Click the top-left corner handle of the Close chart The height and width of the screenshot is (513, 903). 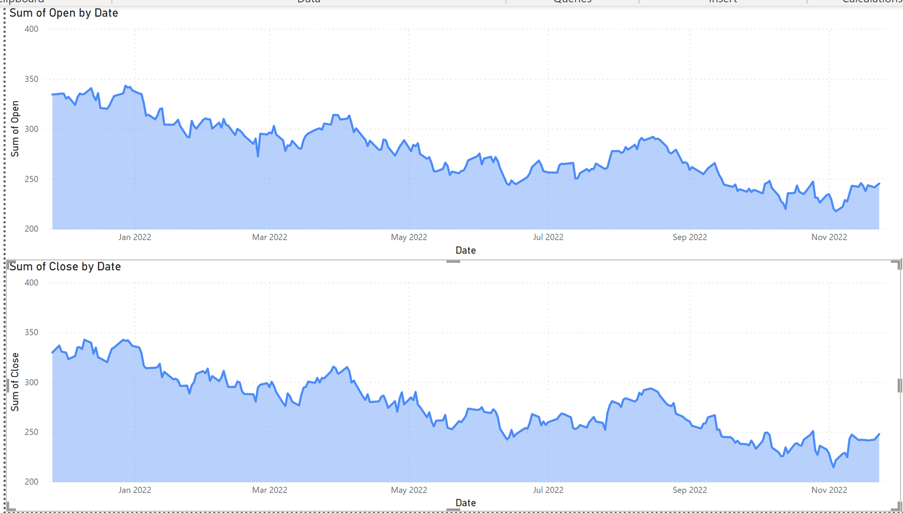(10, 264)
